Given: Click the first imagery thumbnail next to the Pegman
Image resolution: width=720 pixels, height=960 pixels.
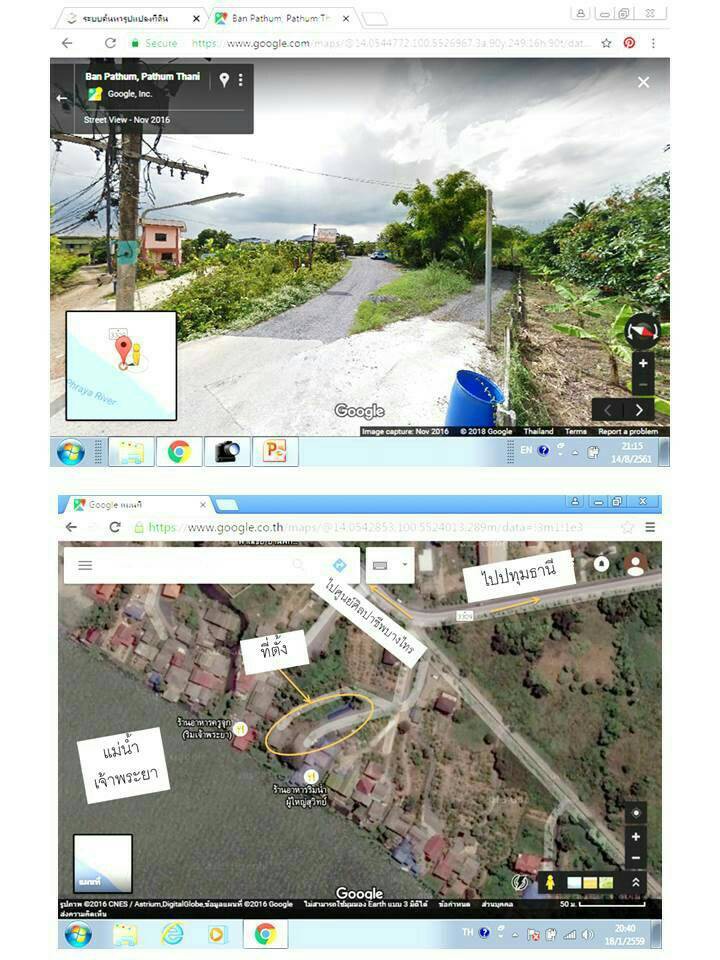Looking at the screenshot, I should tap(574, 882).
